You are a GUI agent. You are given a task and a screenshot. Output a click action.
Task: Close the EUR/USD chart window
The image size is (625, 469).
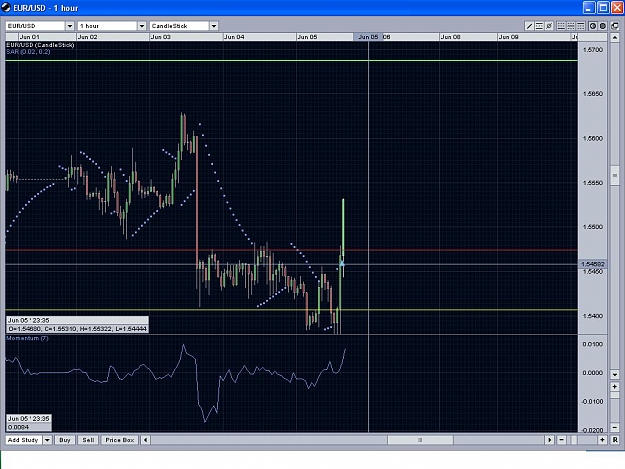coord(617,8)
